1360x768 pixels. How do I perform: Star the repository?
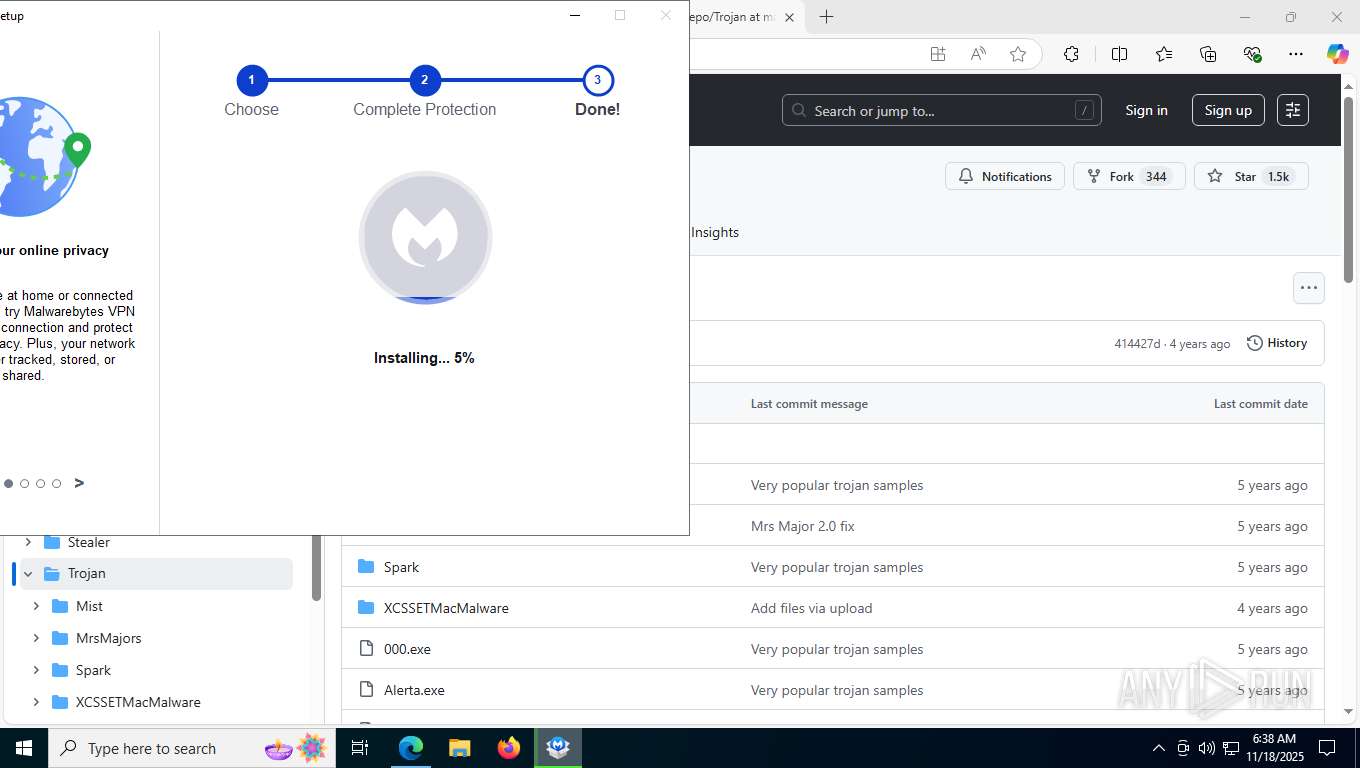coord(1251,176)
